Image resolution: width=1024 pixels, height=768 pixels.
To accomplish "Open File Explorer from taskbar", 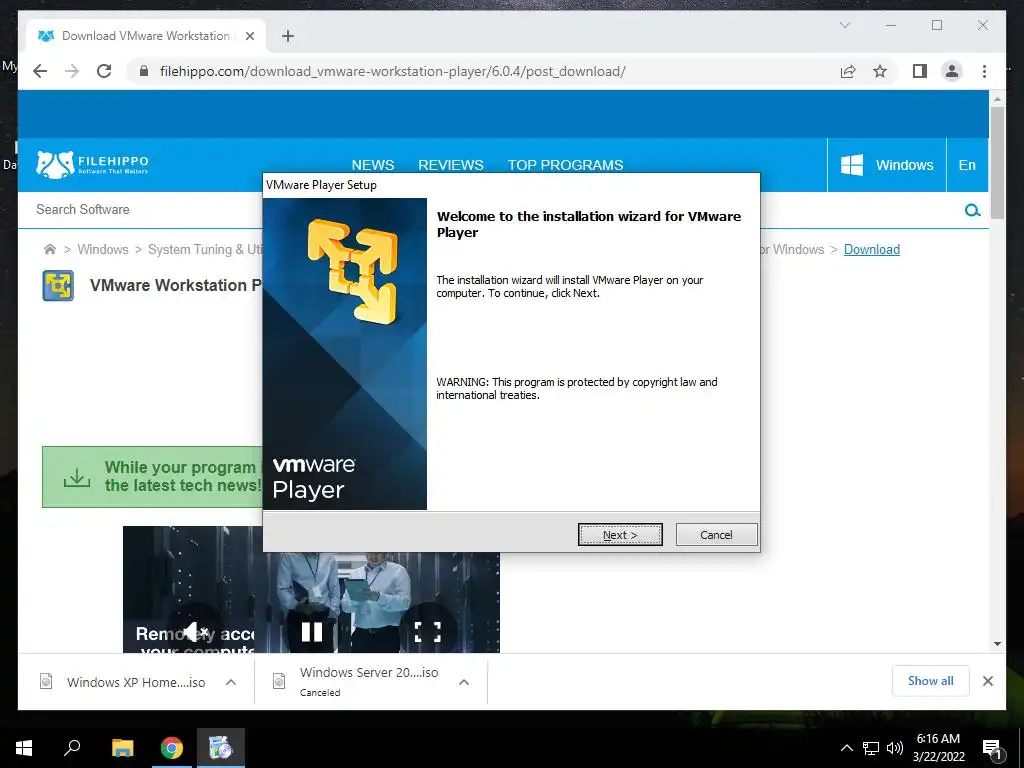I will [x=122, y=748].
